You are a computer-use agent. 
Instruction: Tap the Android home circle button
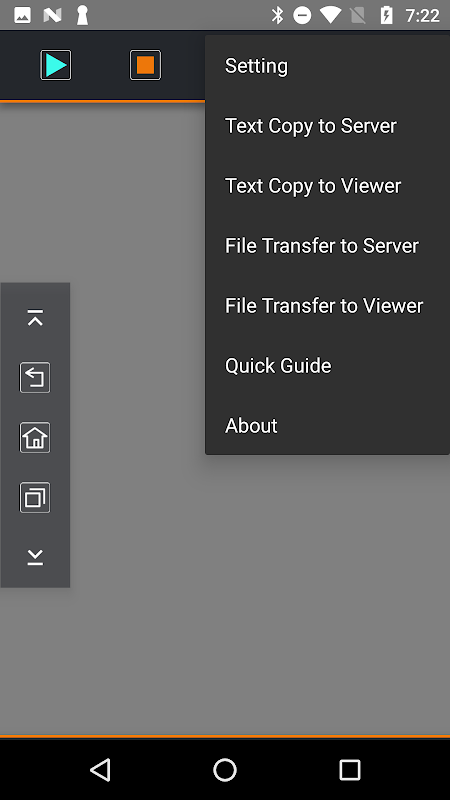point(225,769)
